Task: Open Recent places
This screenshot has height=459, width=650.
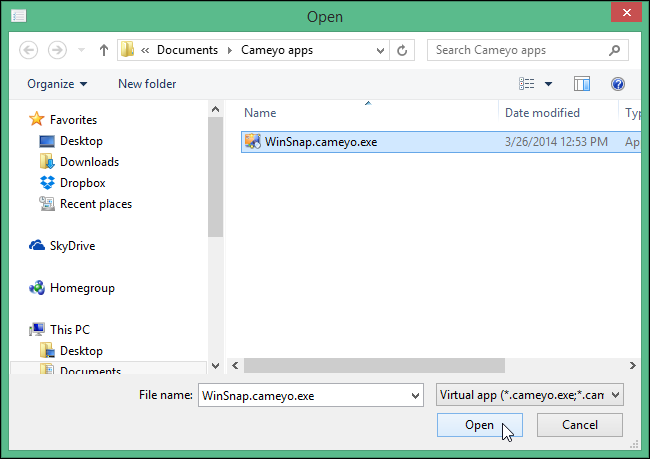Action: click(x=96, y=204)
